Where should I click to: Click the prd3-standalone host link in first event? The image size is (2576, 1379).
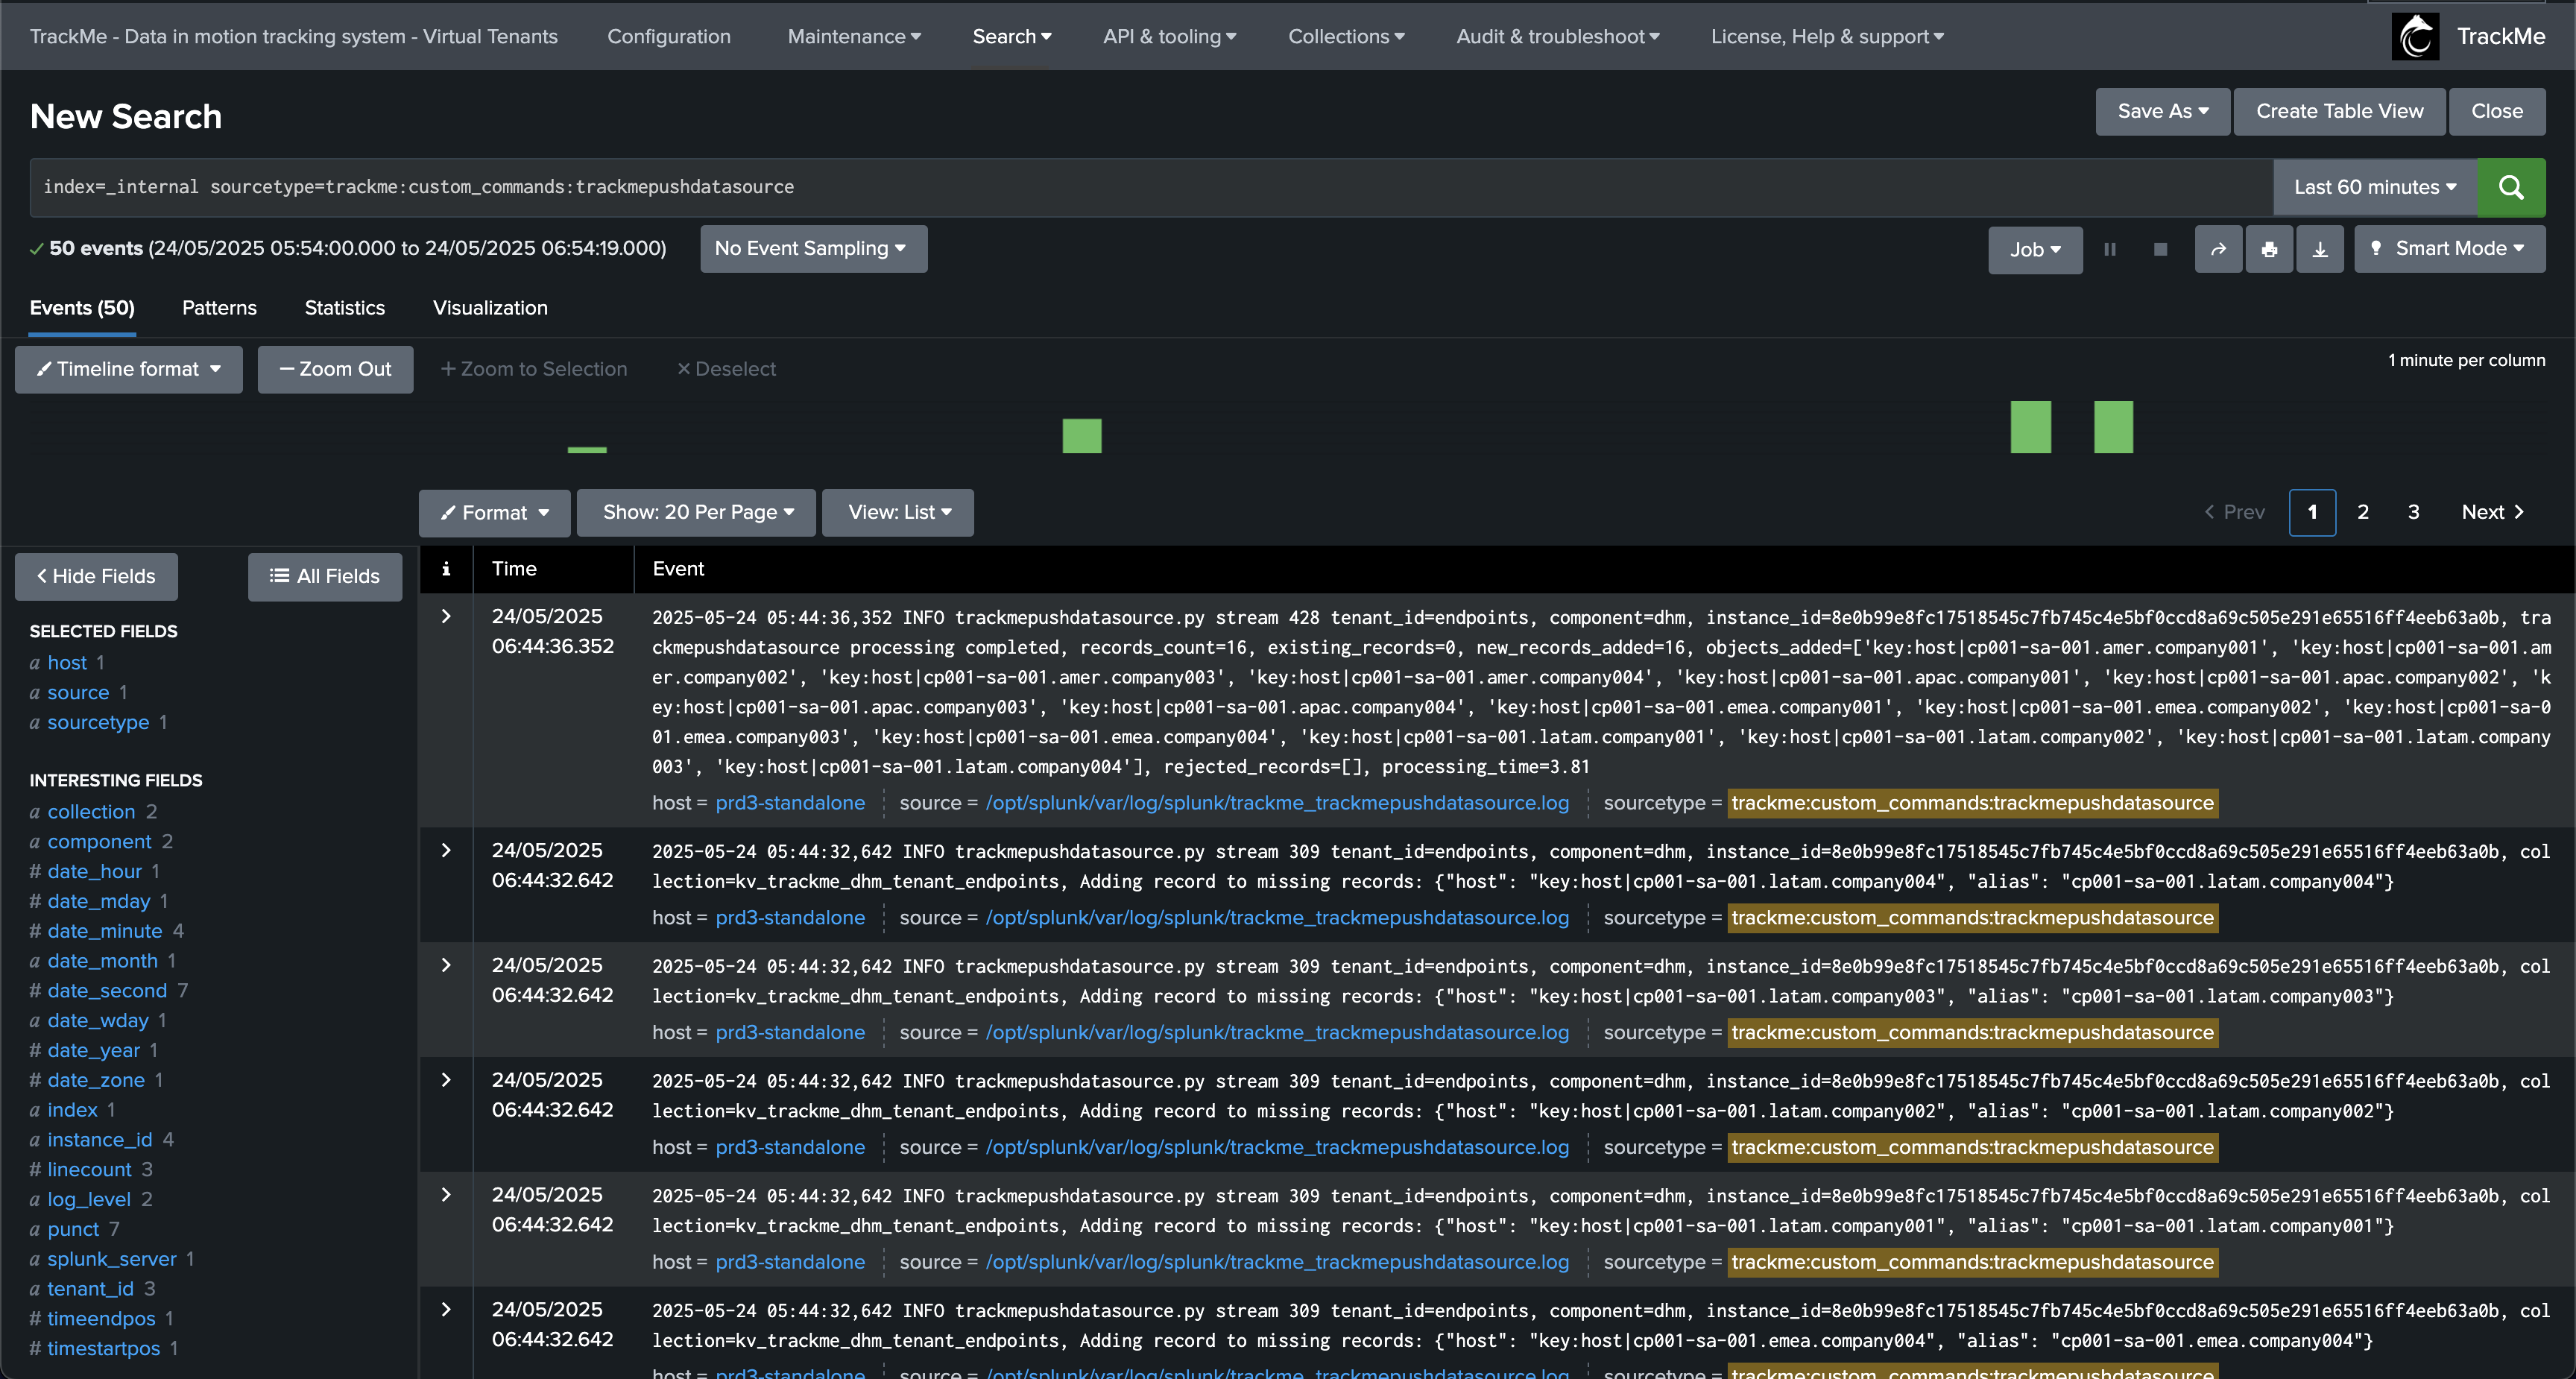[x=789, y=803]
